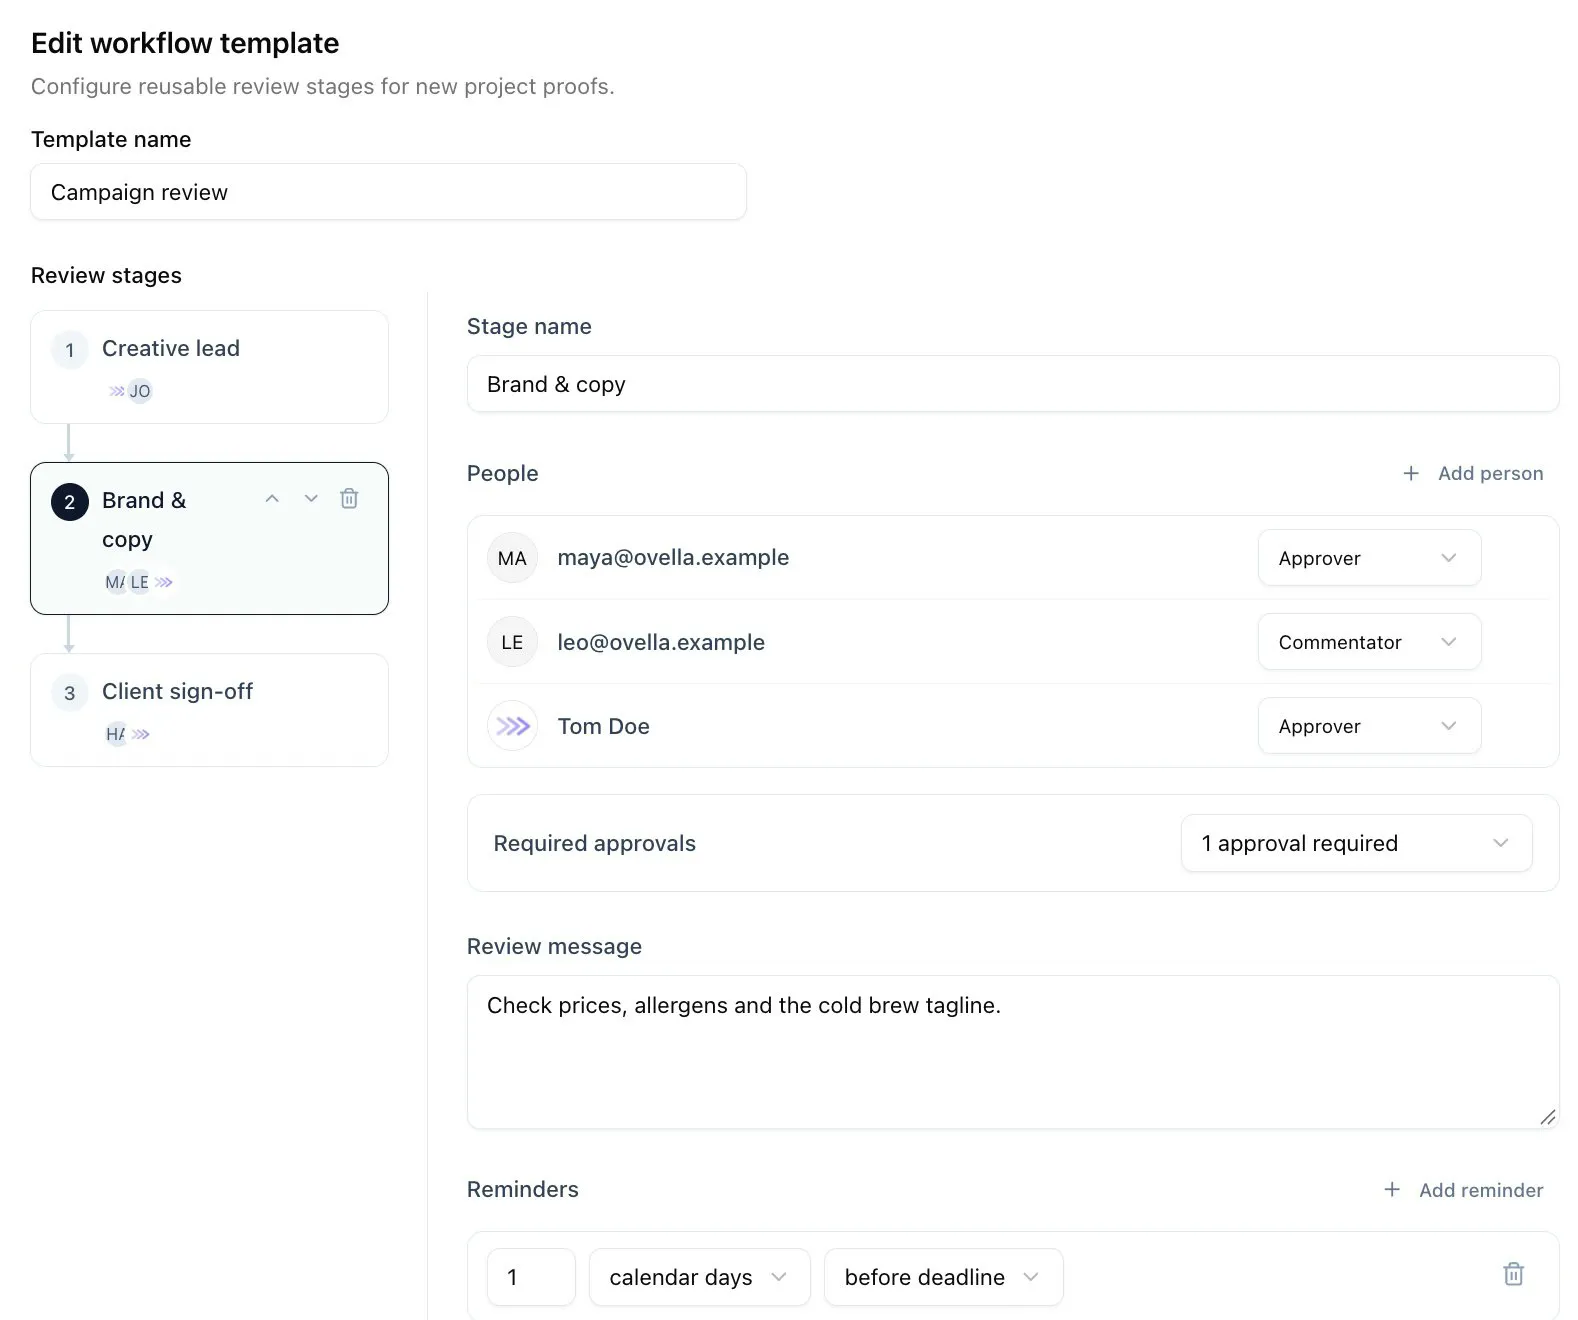Click the People heading

[x=503, y=473]
